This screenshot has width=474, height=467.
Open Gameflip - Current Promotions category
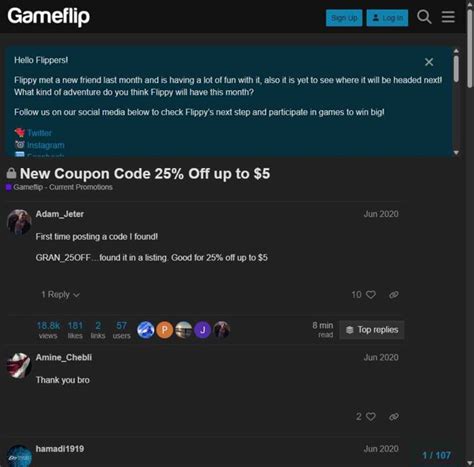coord(63,187)
